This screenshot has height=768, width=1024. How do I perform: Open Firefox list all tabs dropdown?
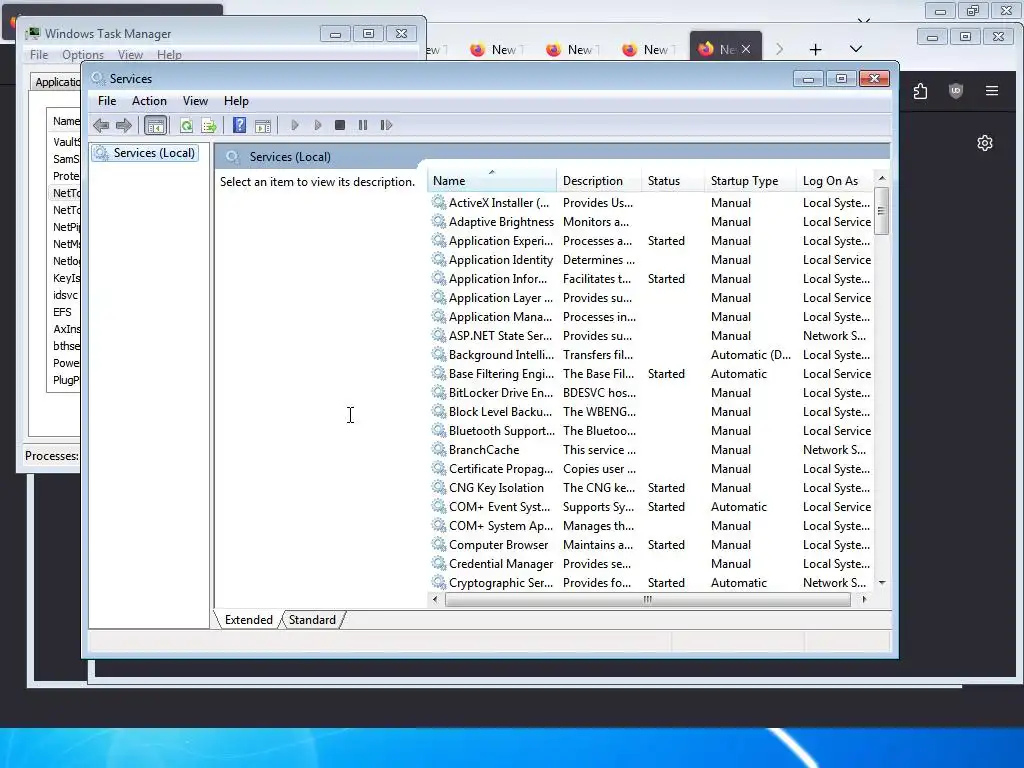pyautogui.click(x=856, y=49)
